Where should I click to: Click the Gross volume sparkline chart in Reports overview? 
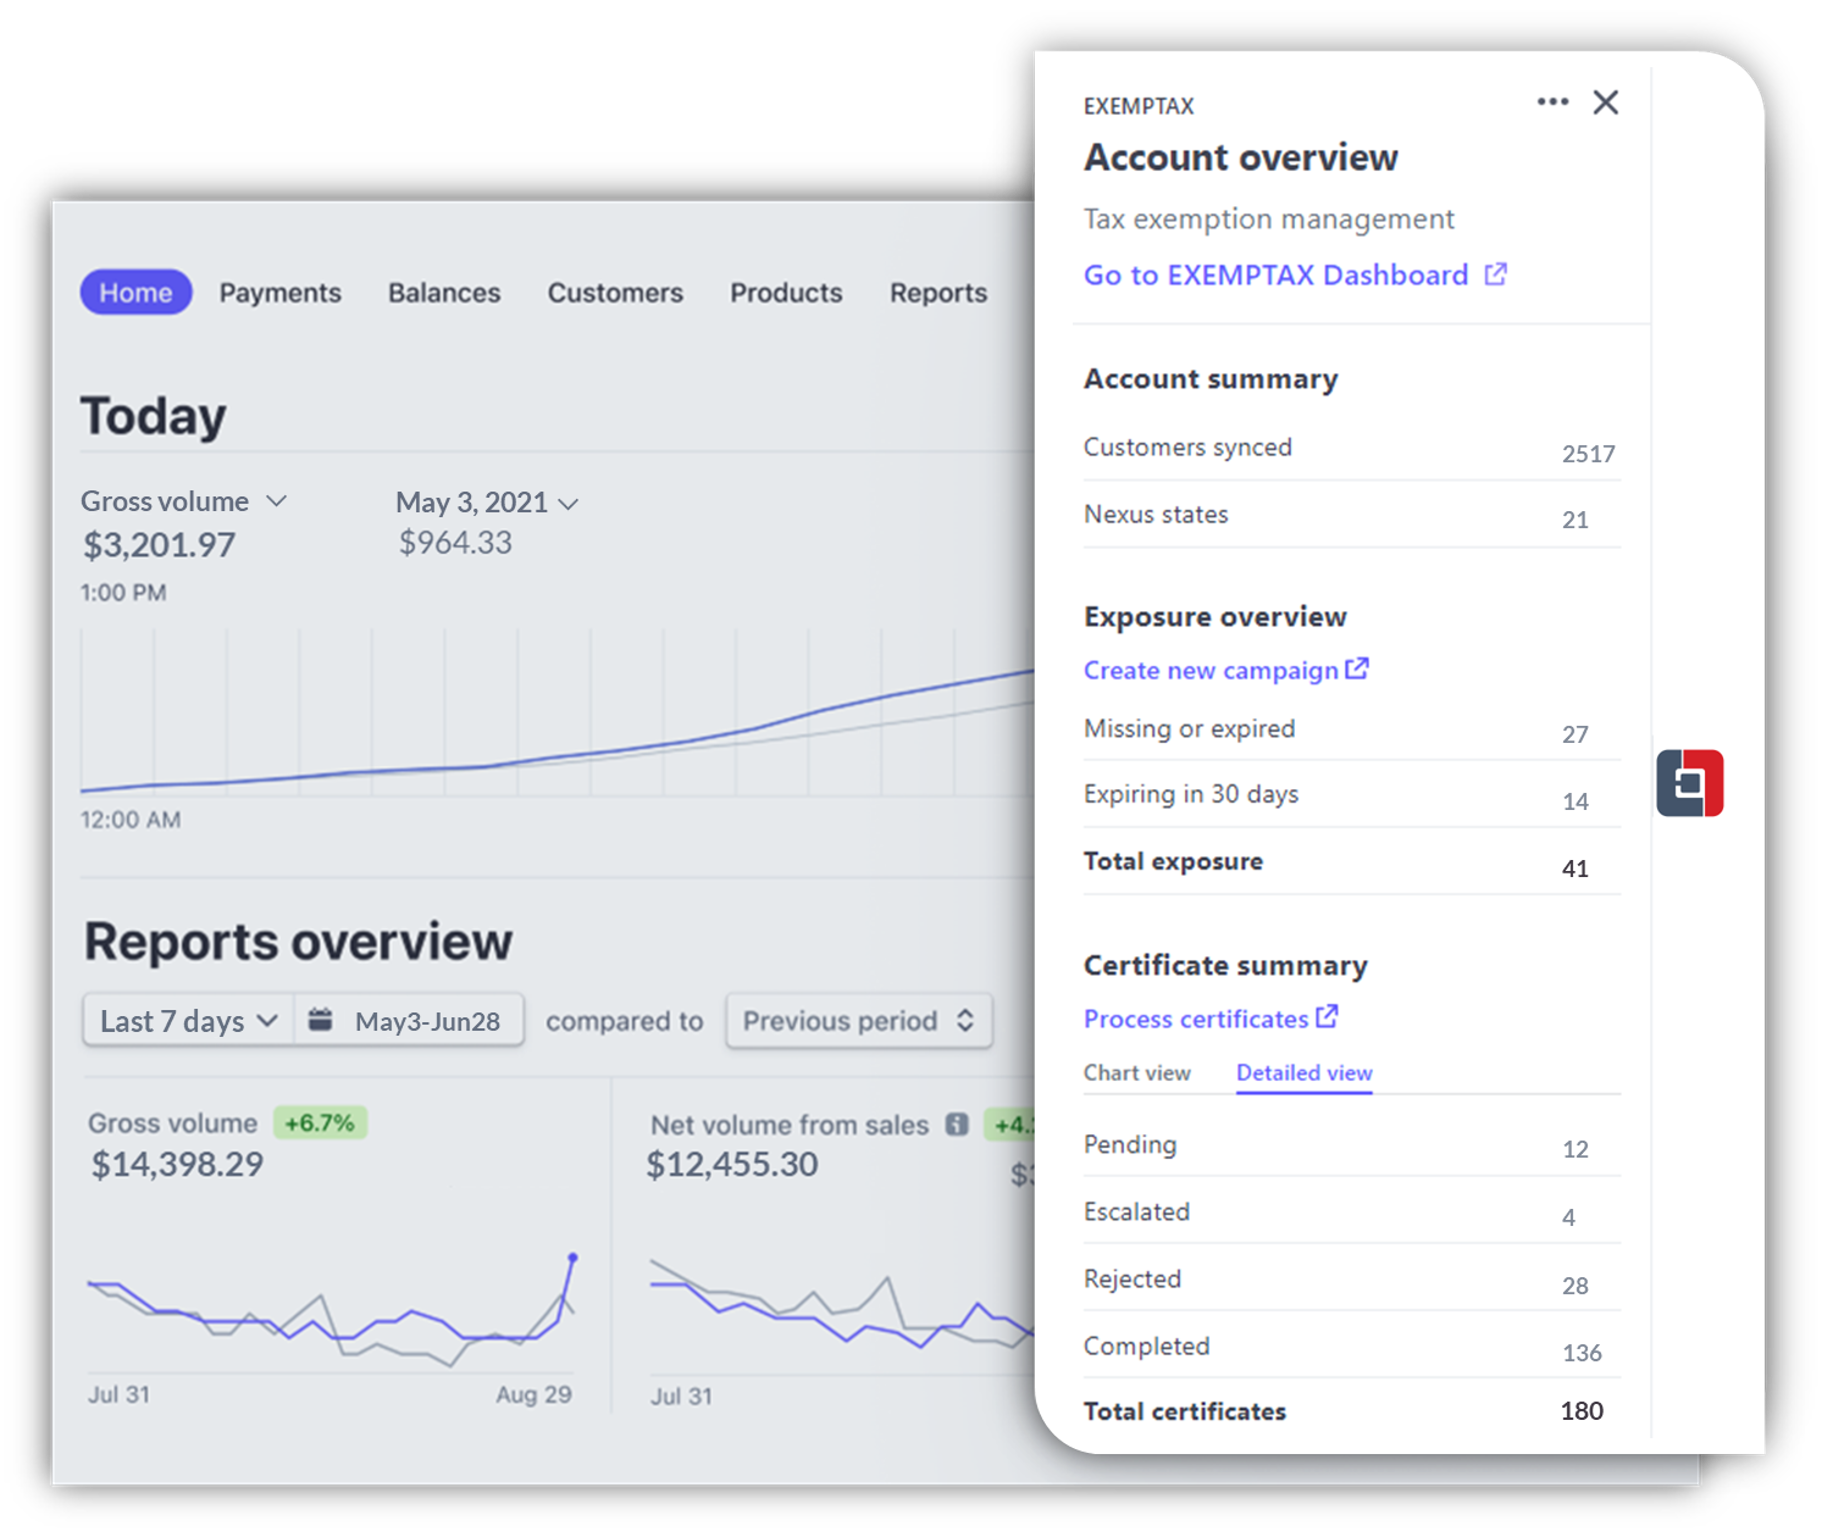331,1310
